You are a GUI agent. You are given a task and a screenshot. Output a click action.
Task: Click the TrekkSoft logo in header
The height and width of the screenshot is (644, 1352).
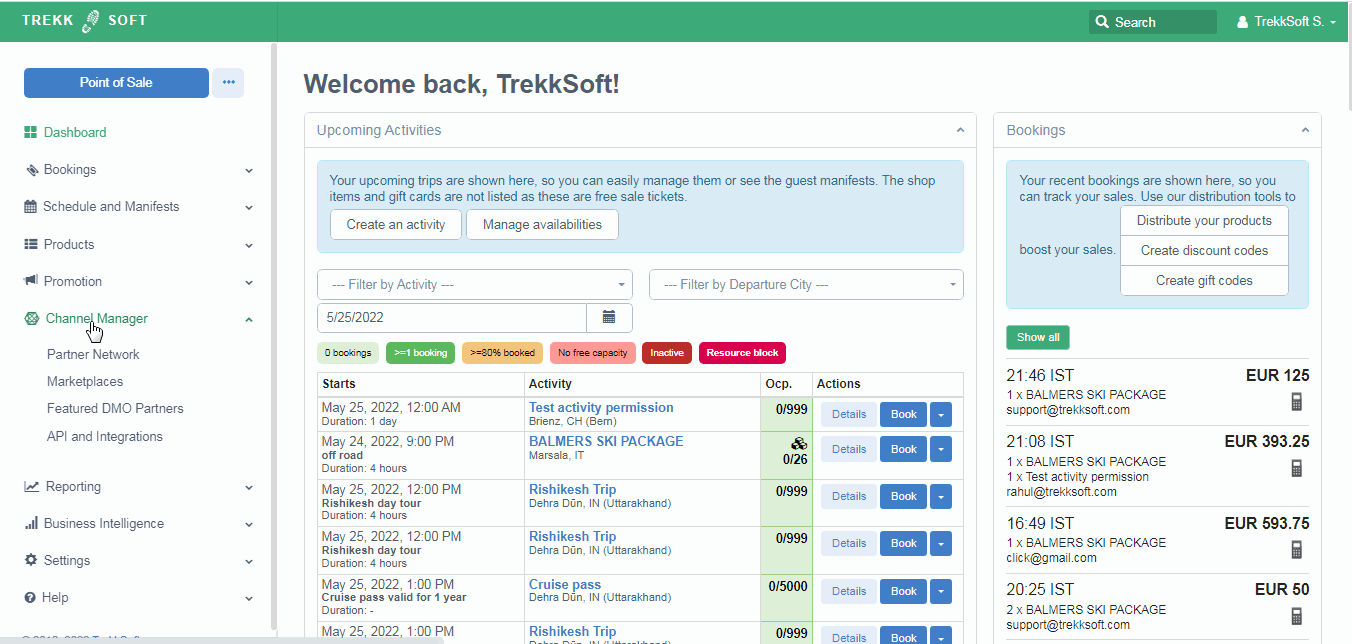(x=84, y=20)
